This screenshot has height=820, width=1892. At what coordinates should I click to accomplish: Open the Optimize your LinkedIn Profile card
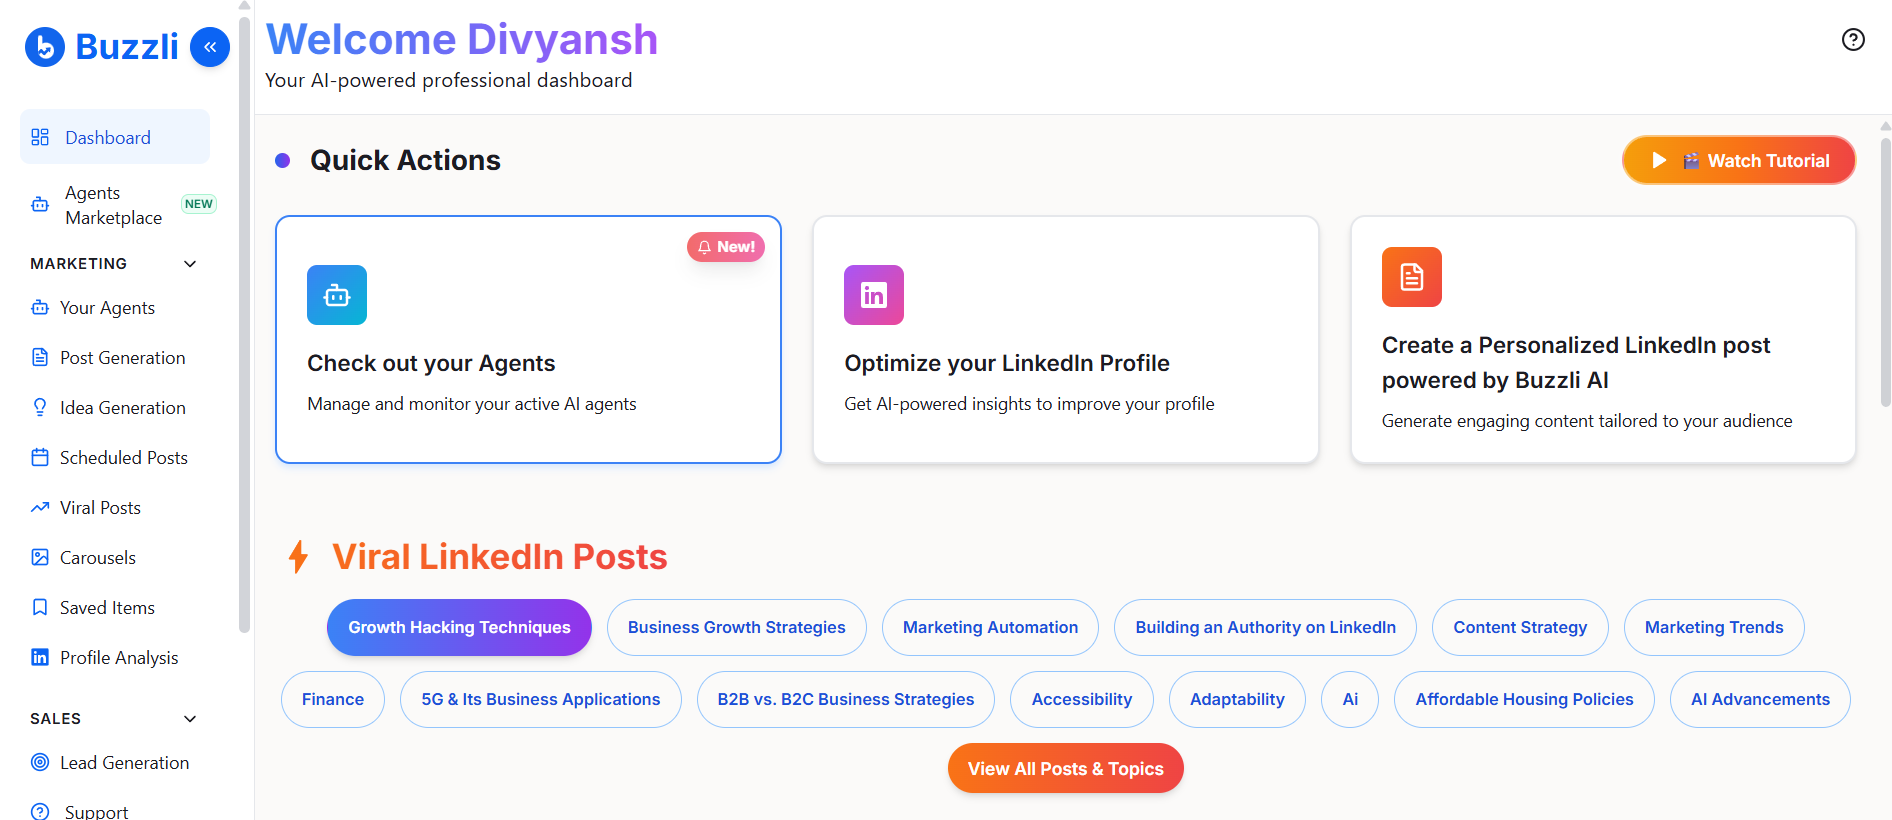coord(1066,339)
